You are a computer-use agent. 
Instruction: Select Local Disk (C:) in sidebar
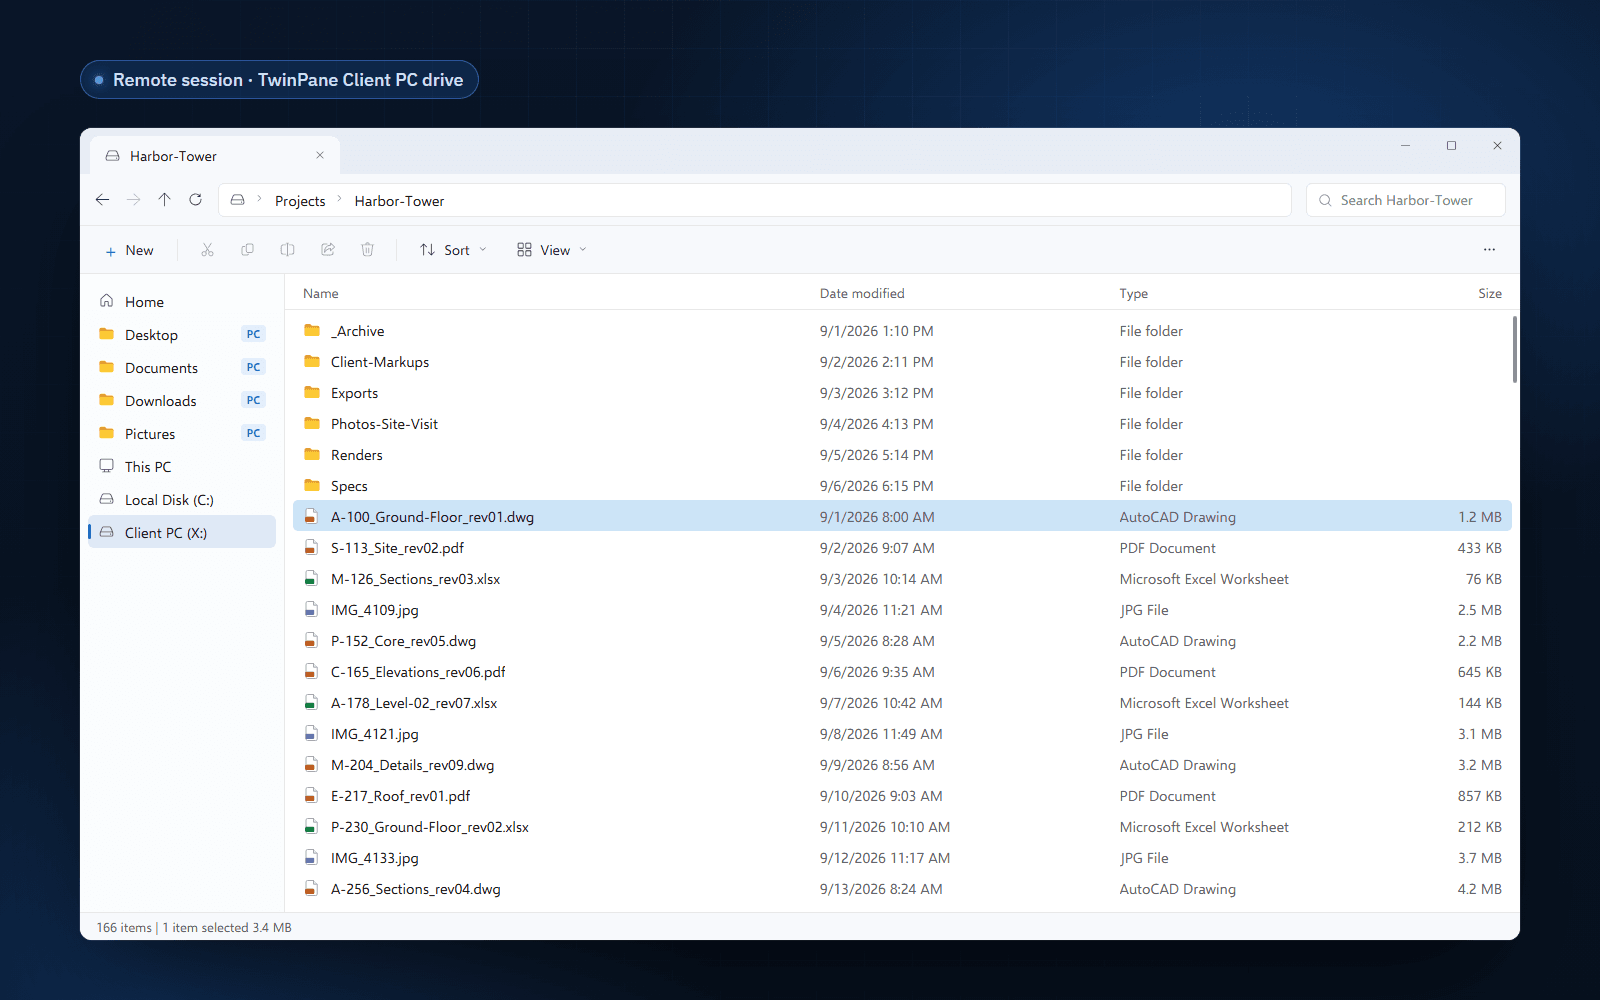click(x=182, y=500)
